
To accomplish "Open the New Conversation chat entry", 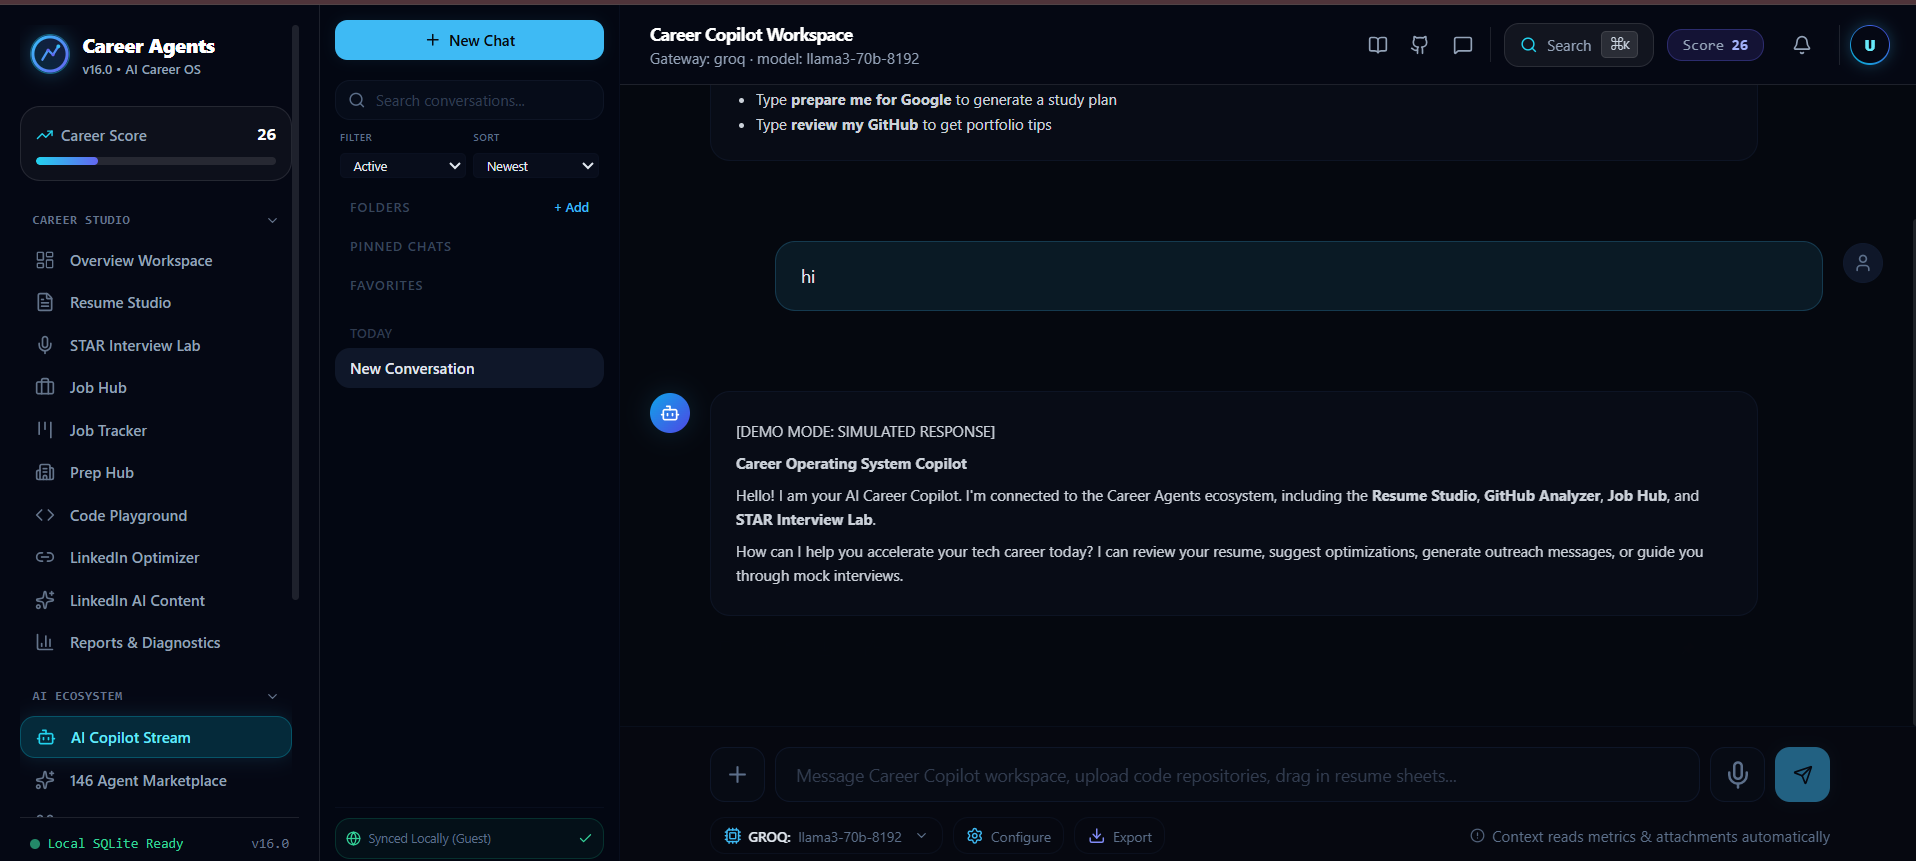I will click(469, 368).
